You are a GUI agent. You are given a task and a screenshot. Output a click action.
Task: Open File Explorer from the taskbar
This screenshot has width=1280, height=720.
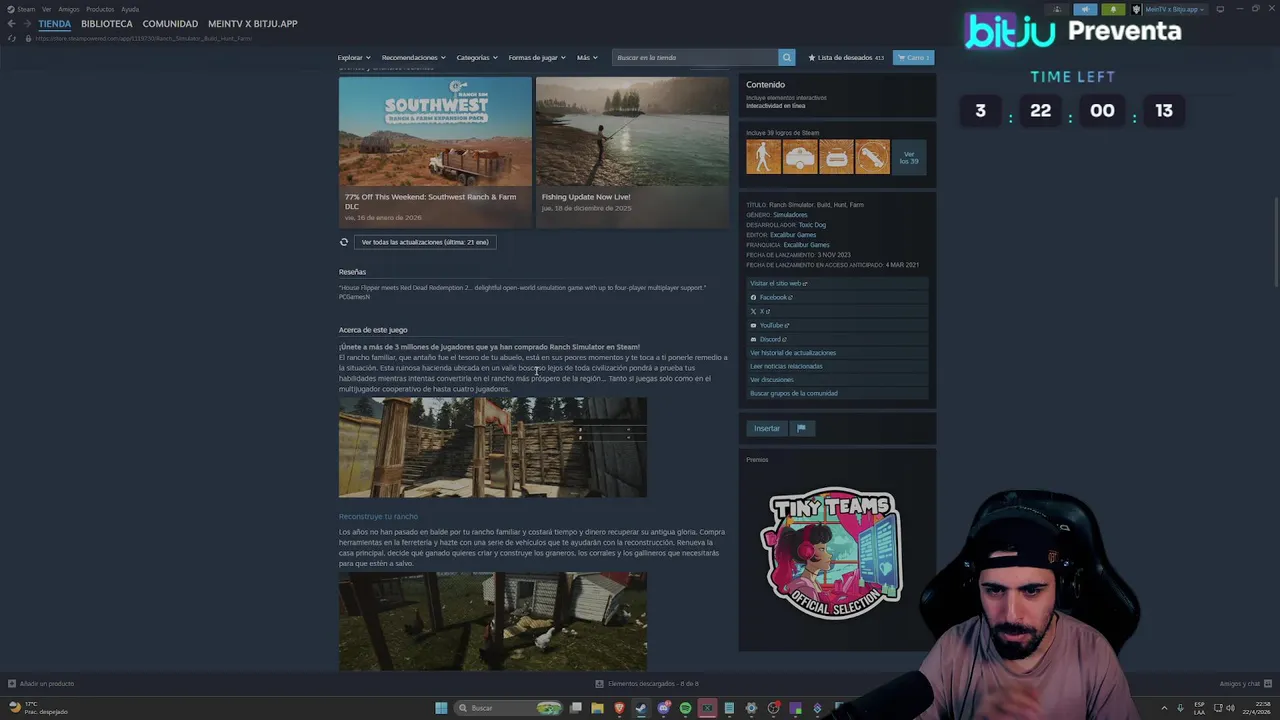(x=597, y=708)
